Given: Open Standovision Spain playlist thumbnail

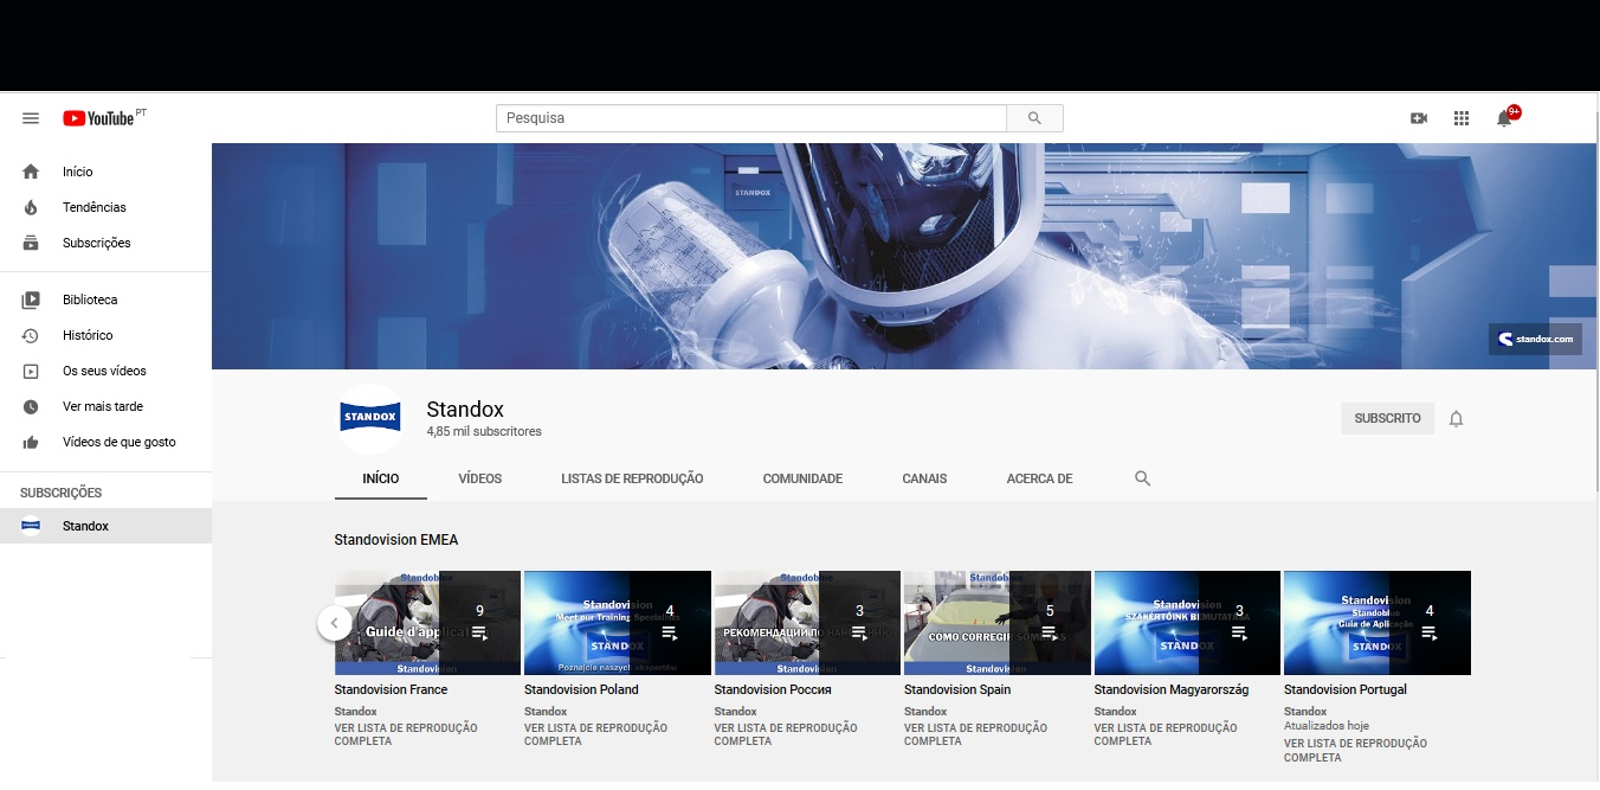Looking at the screenshot, I should [997, 623].
